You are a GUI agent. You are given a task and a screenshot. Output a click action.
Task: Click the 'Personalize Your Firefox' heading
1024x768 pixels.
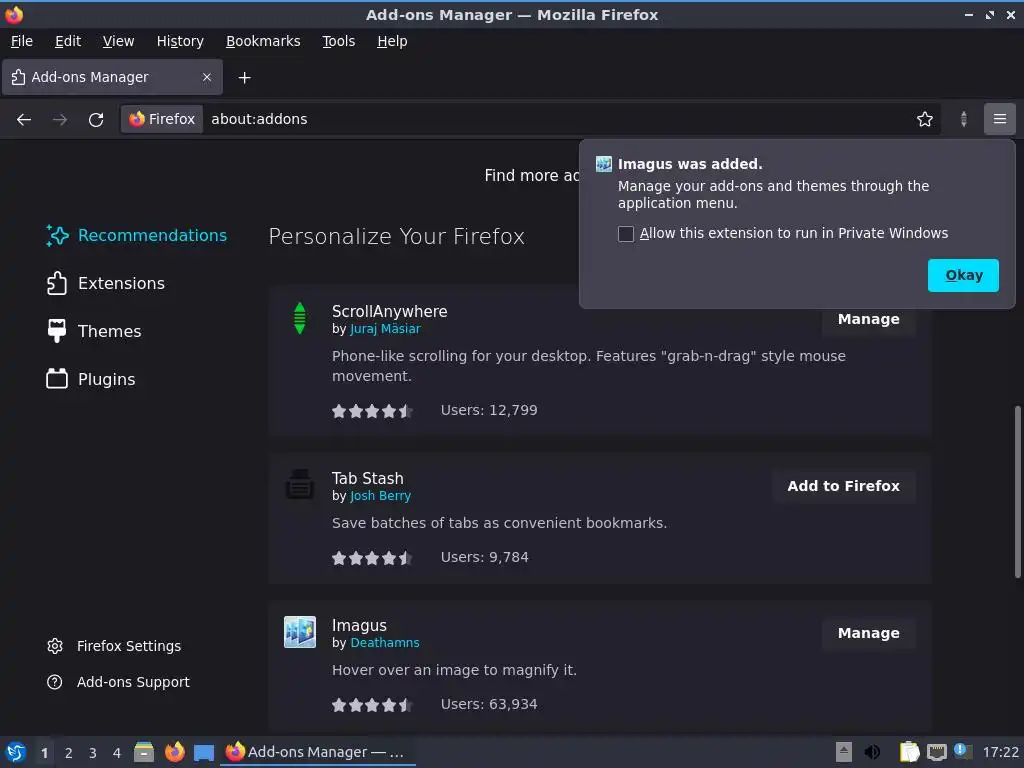point(396,236)
